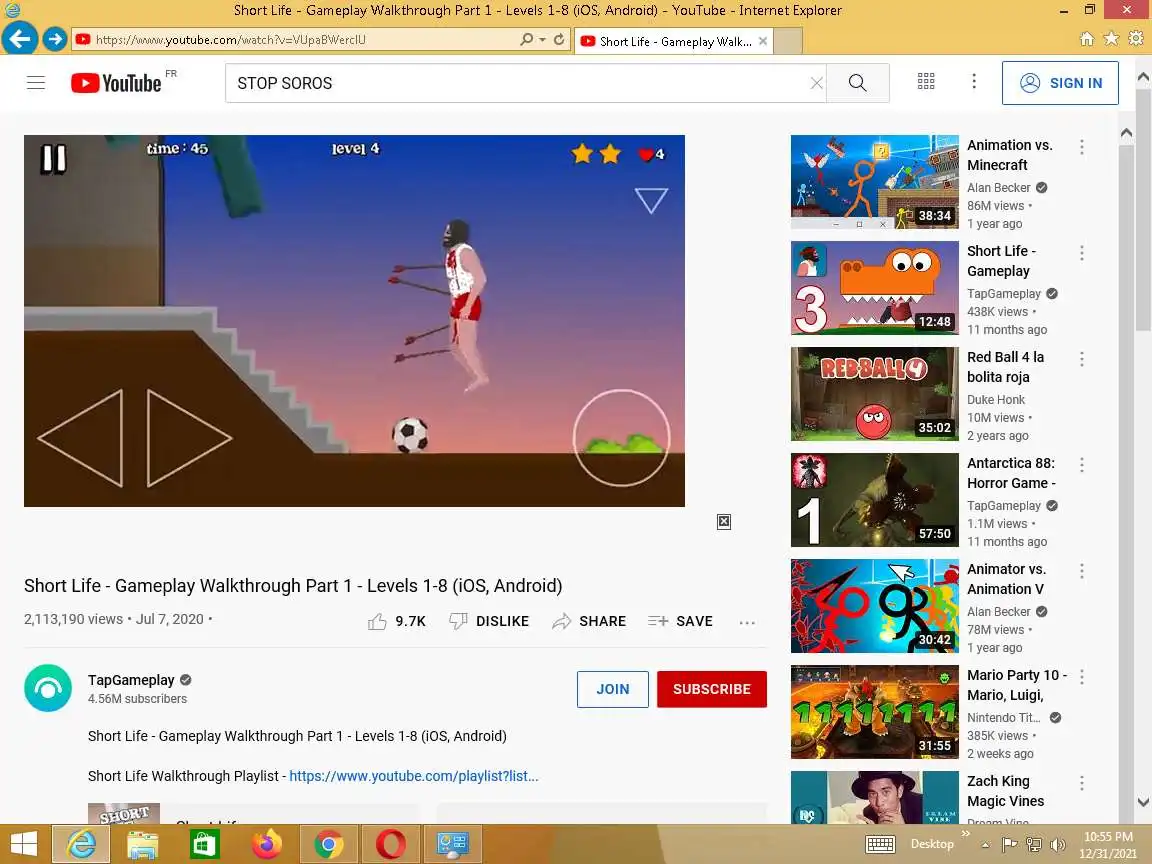Open options menu for Mario Party 10 video

(1081, 677)
